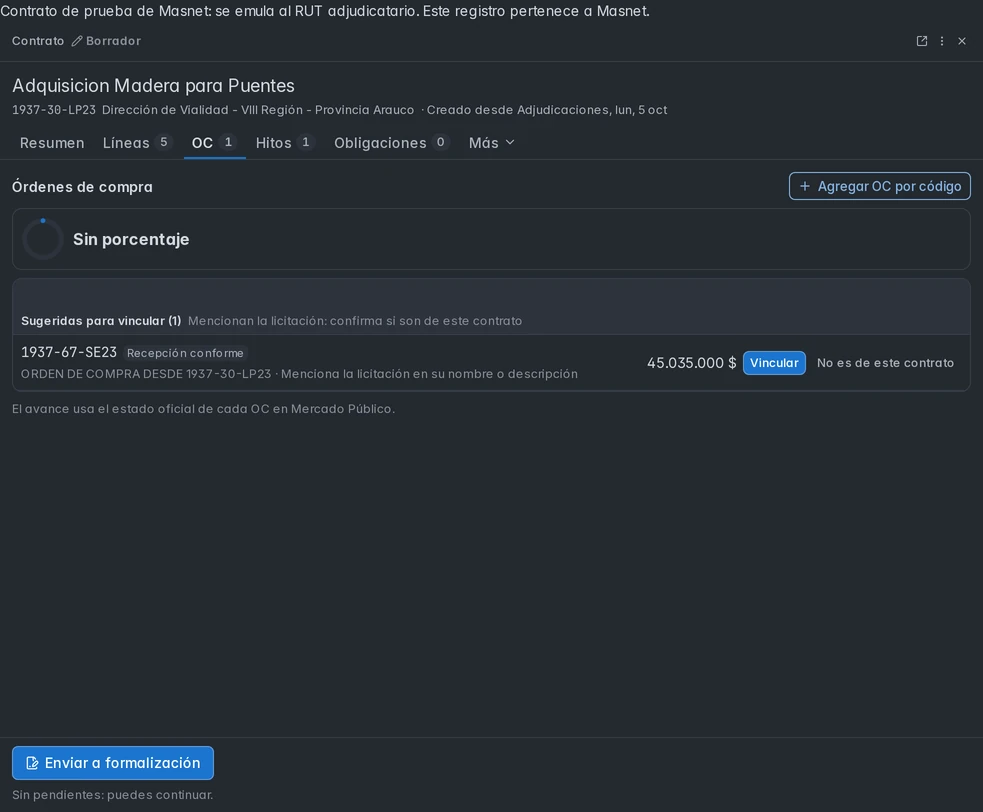Screen dimensions: 983x812
Task: Switch to the Resumen tab
Action: [x=52, y=143]
